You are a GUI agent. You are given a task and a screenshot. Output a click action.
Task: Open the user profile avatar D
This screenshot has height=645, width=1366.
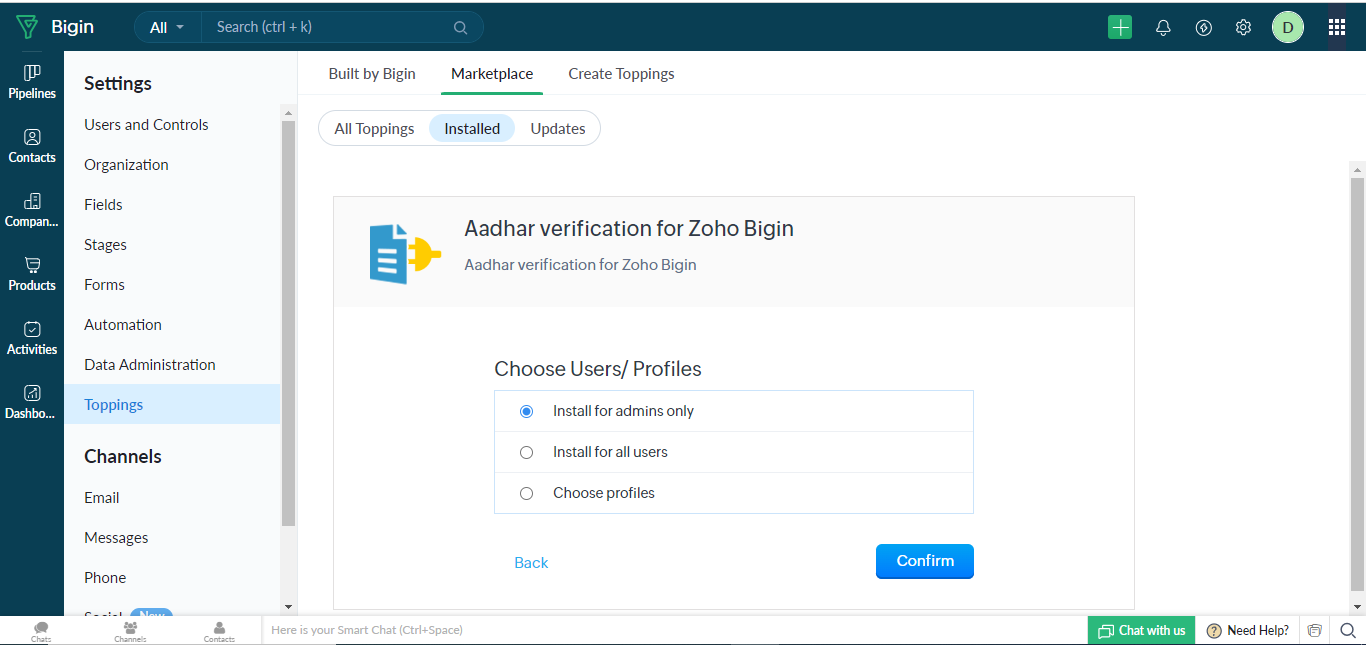coord(1288,28)
